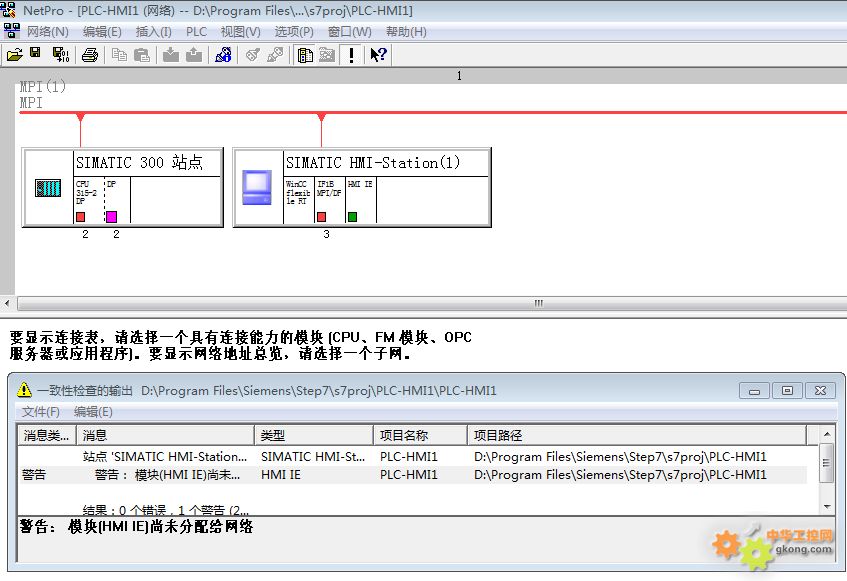Click the green HMI IE interface node
847x581 pixels.
352,217
